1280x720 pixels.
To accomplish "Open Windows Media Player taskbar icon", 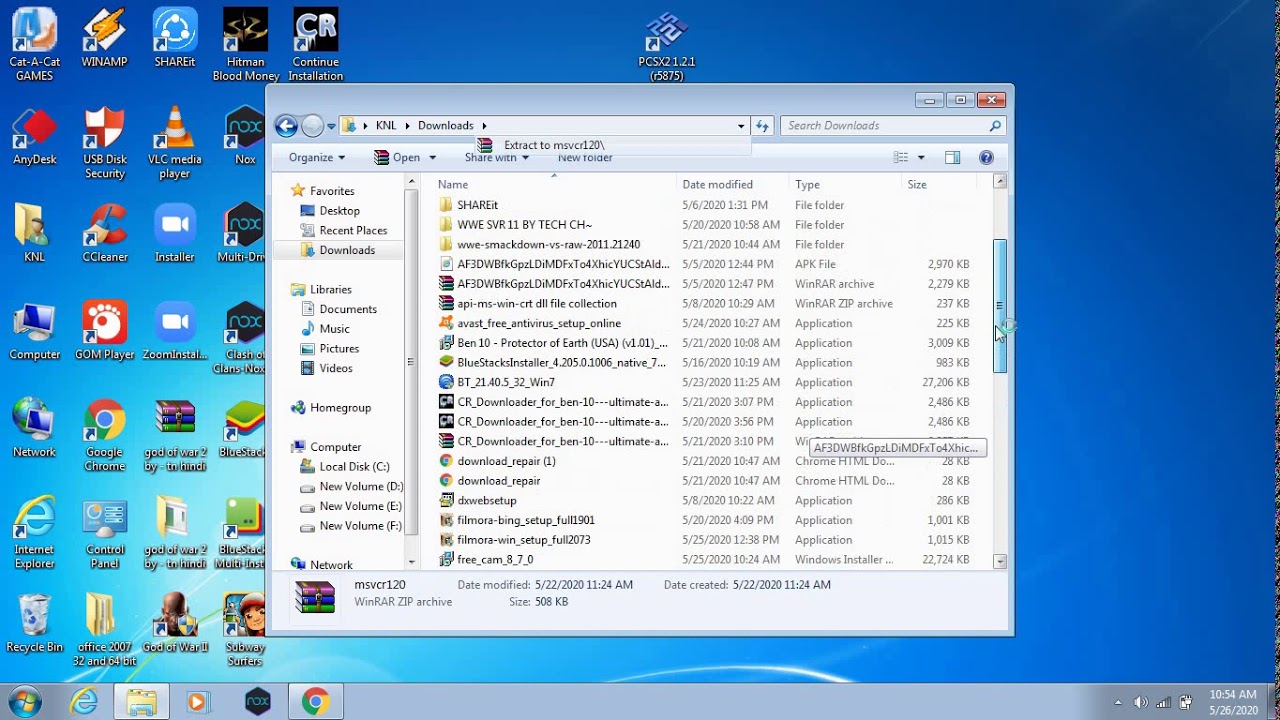I will (x=197, y=702).
